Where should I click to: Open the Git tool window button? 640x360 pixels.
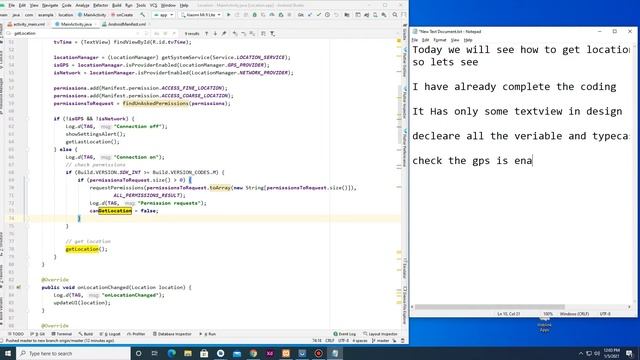coord(38,334)
